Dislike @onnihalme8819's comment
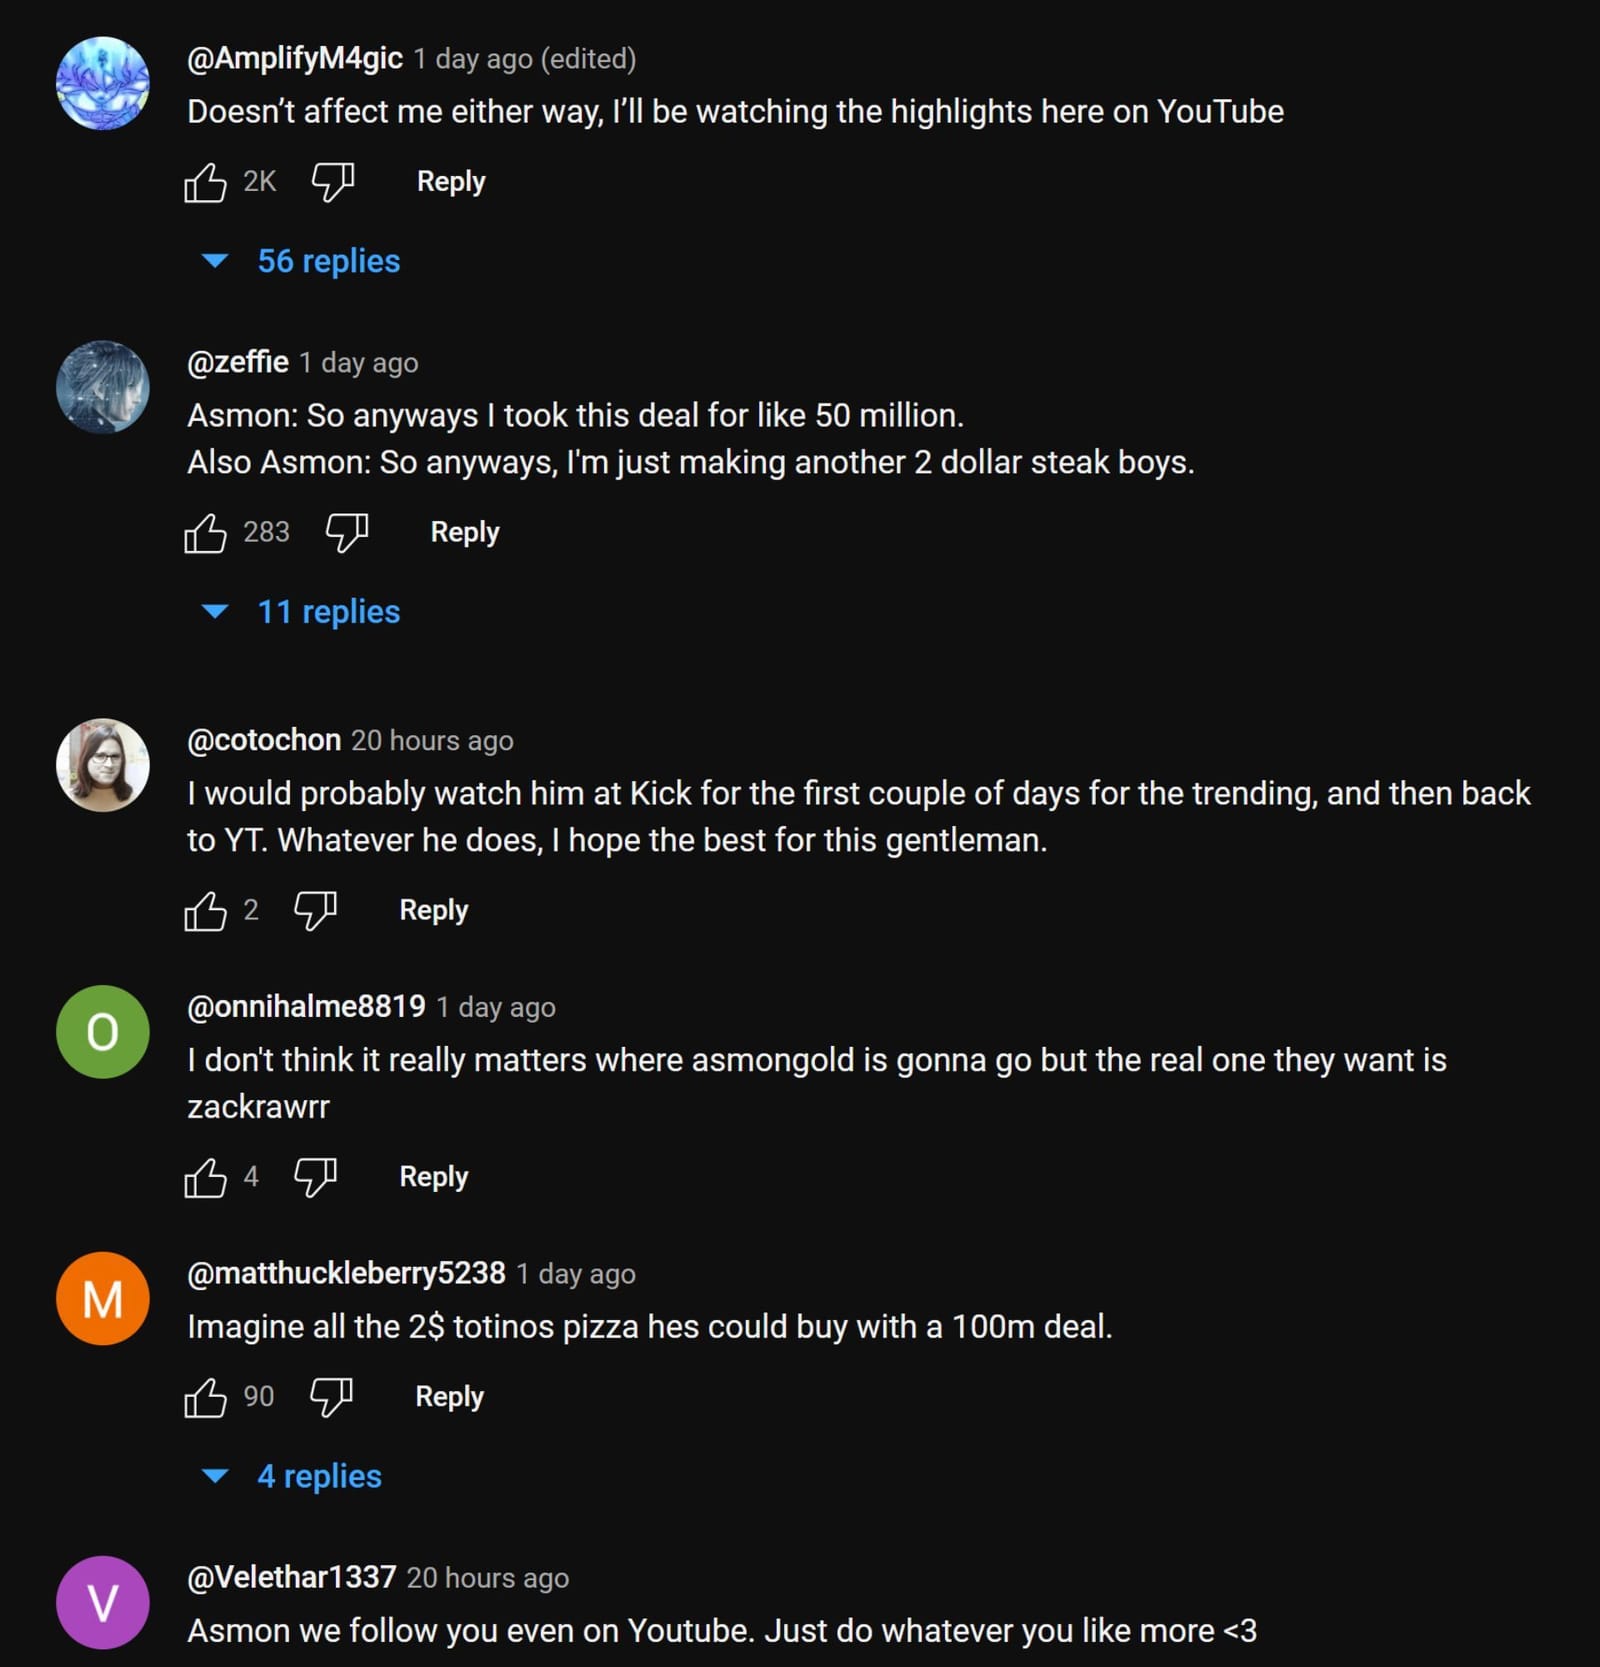Image resolution: width=1600 pixels, height=1667 pixels. (x=315, y=1176)
